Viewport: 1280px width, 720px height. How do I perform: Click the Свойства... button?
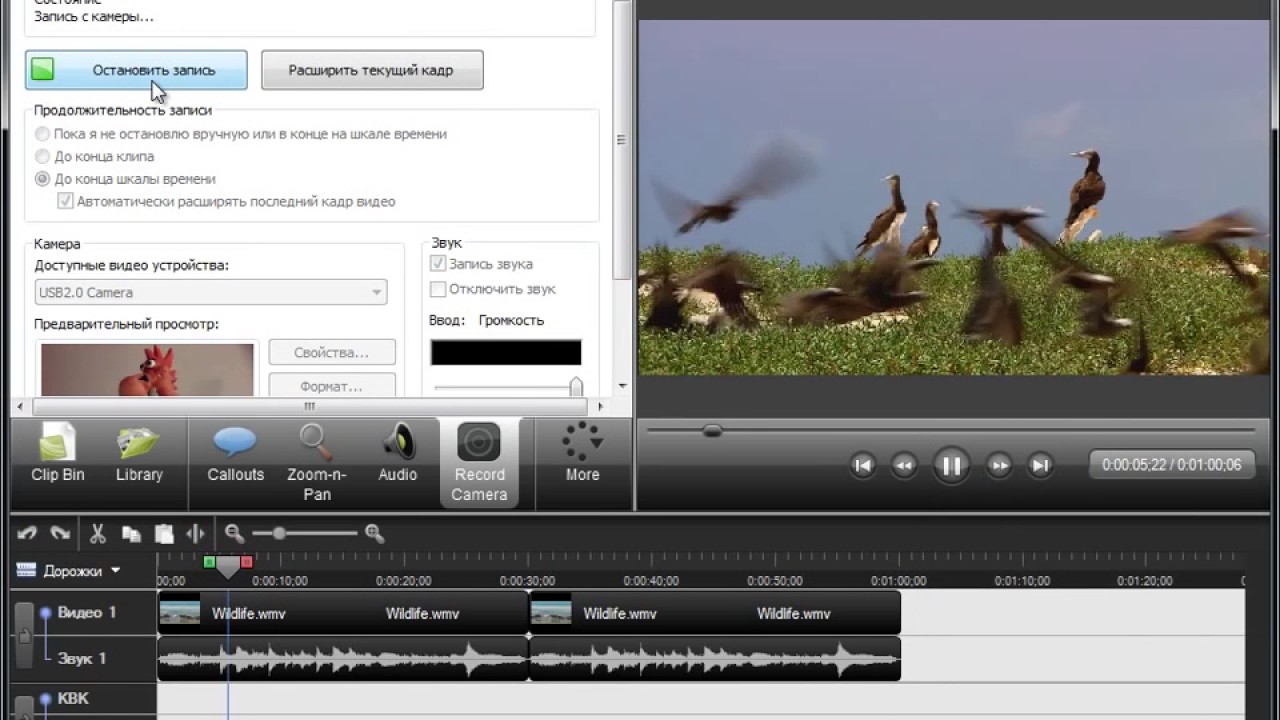click(332, 352)
